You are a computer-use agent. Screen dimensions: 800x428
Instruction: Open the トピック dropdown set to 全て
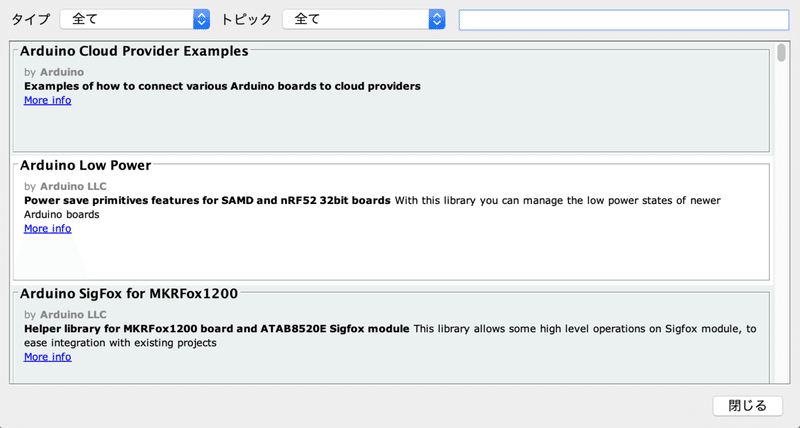pyautogui.click(x=363, y=19)
